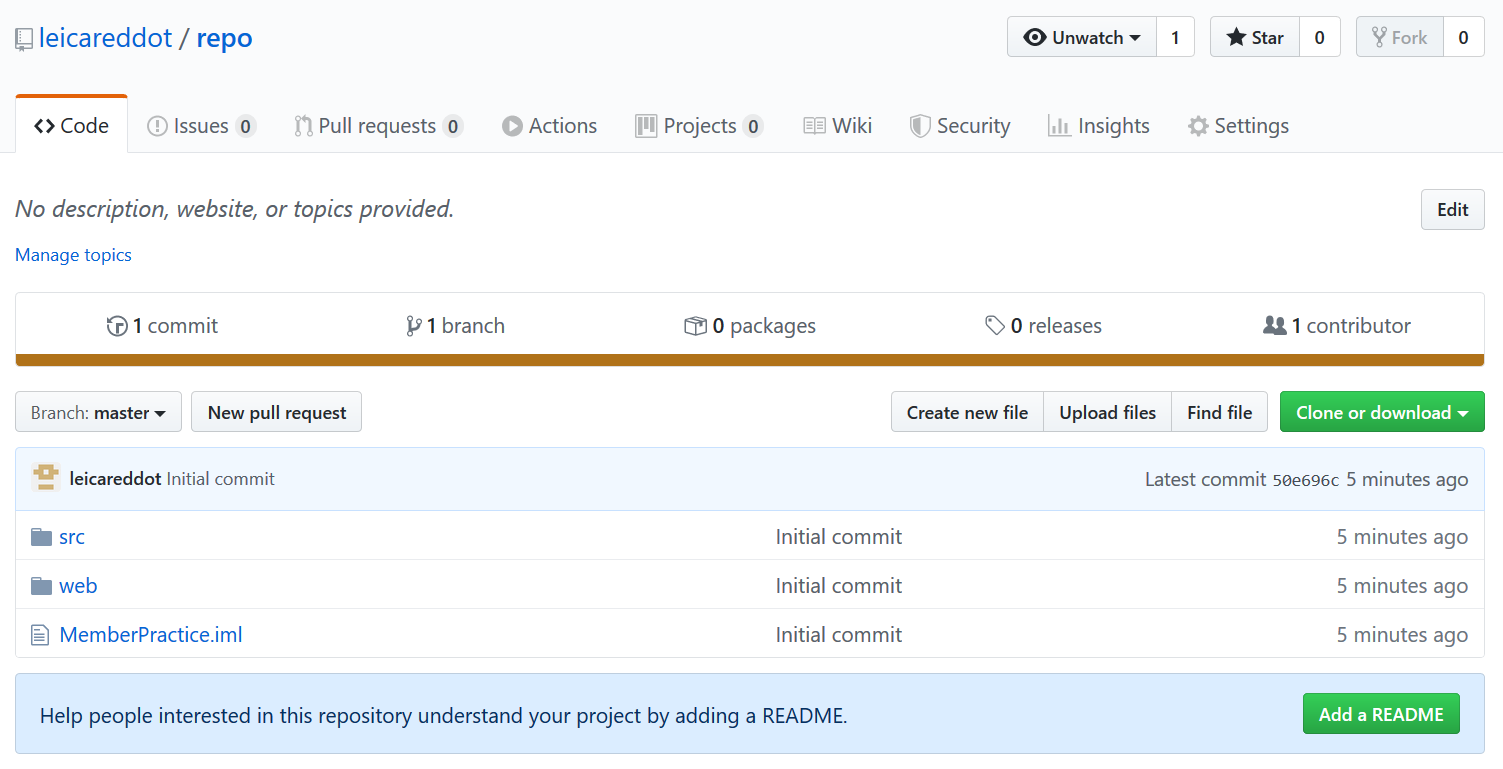Click the MemberPractice.iml file icon
This screenshot has height=769, width=1503.
(x=40, y=635)
